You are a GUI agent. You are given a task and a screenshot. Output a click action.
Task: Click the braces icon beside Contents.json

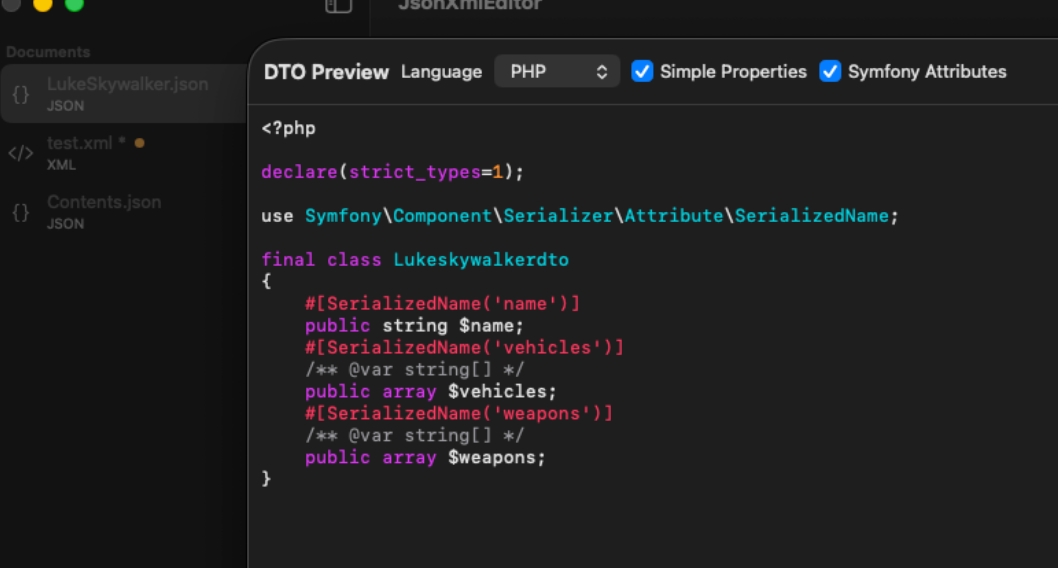click(21, 212)
